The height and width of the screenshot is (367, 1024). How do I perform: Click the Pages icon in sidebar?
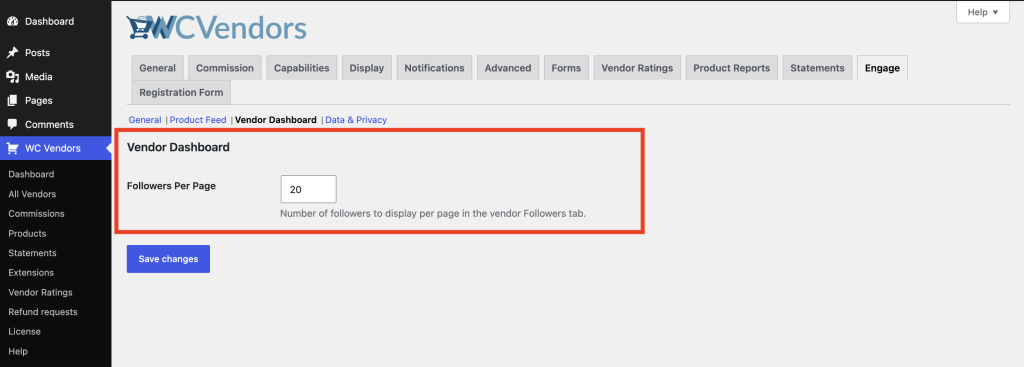[12, 101]
